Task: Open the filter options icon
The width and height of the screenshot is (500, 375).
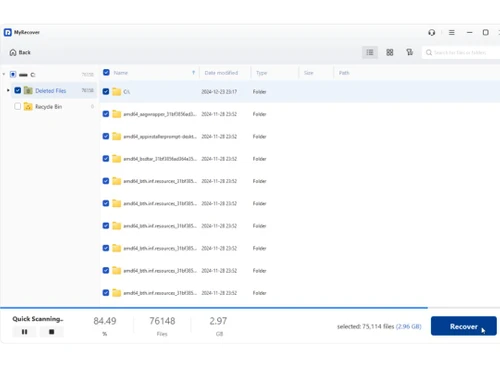Action: (x=410, y=52)
